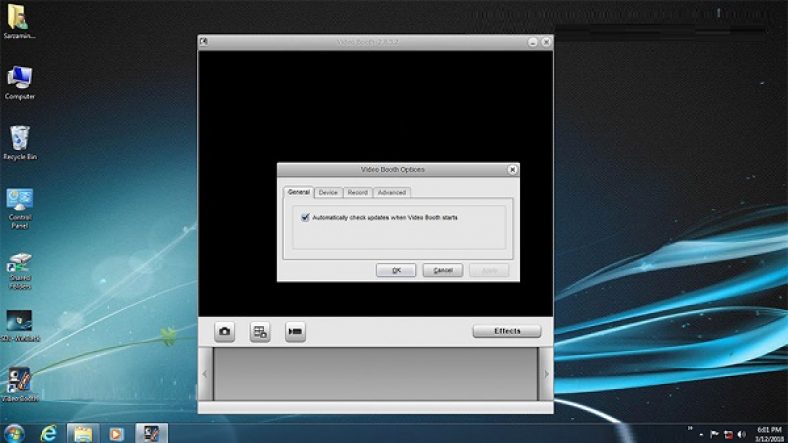Launch Internet Explorer from taskbar

(49, 433)
